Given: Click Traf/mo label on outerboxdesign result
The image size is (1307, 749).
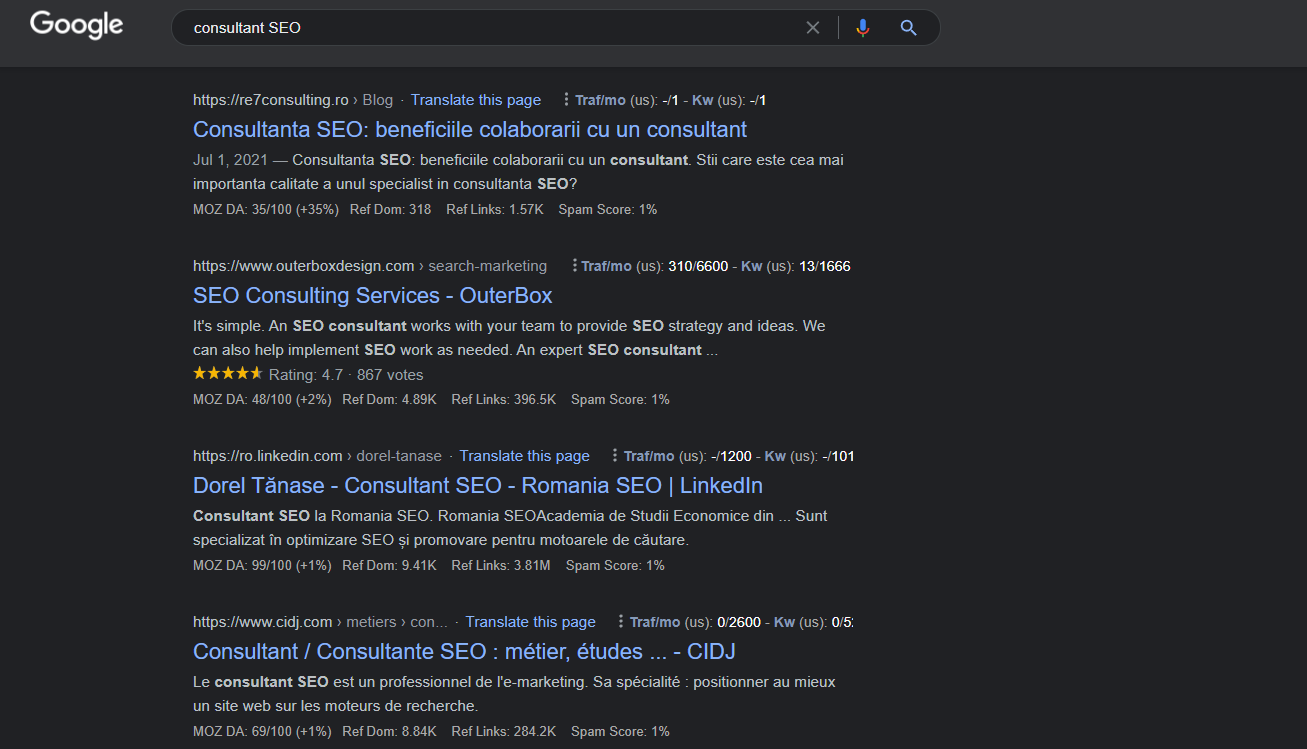Looking at the screenshot, I should click(607, 266).
